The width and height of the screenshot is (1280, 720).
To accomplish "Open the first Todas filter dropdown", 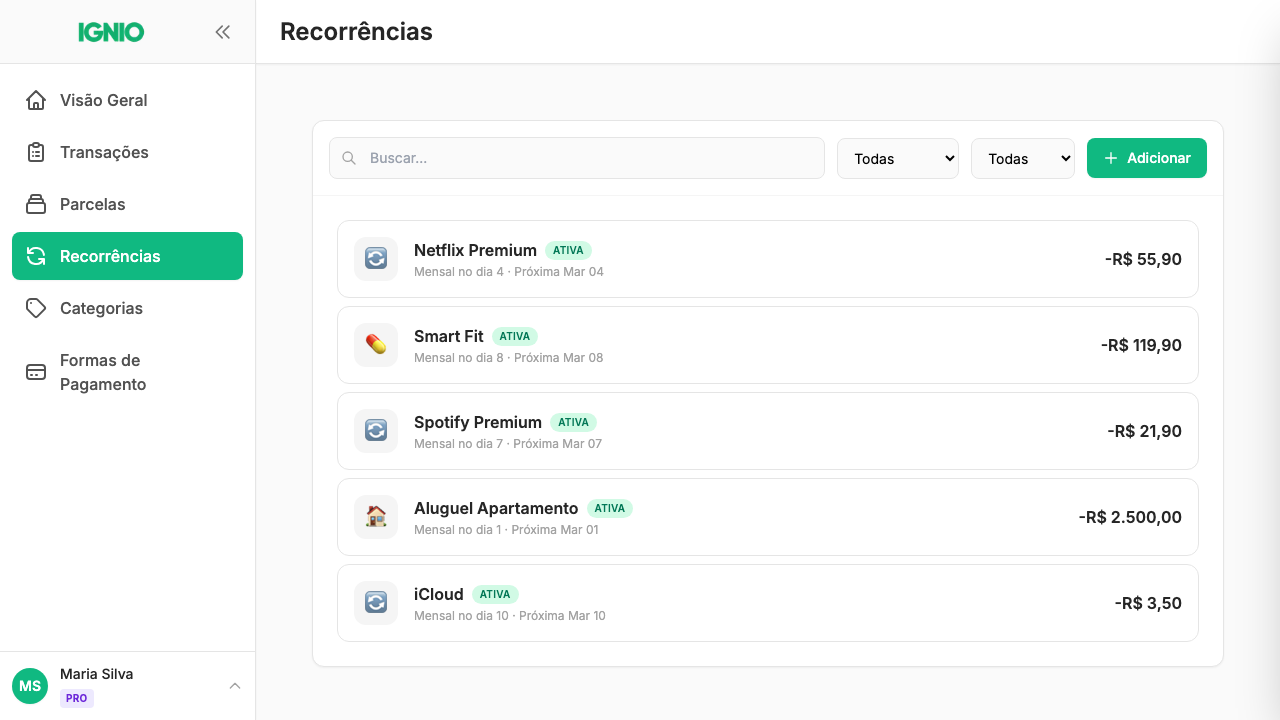I will (897, 158).
